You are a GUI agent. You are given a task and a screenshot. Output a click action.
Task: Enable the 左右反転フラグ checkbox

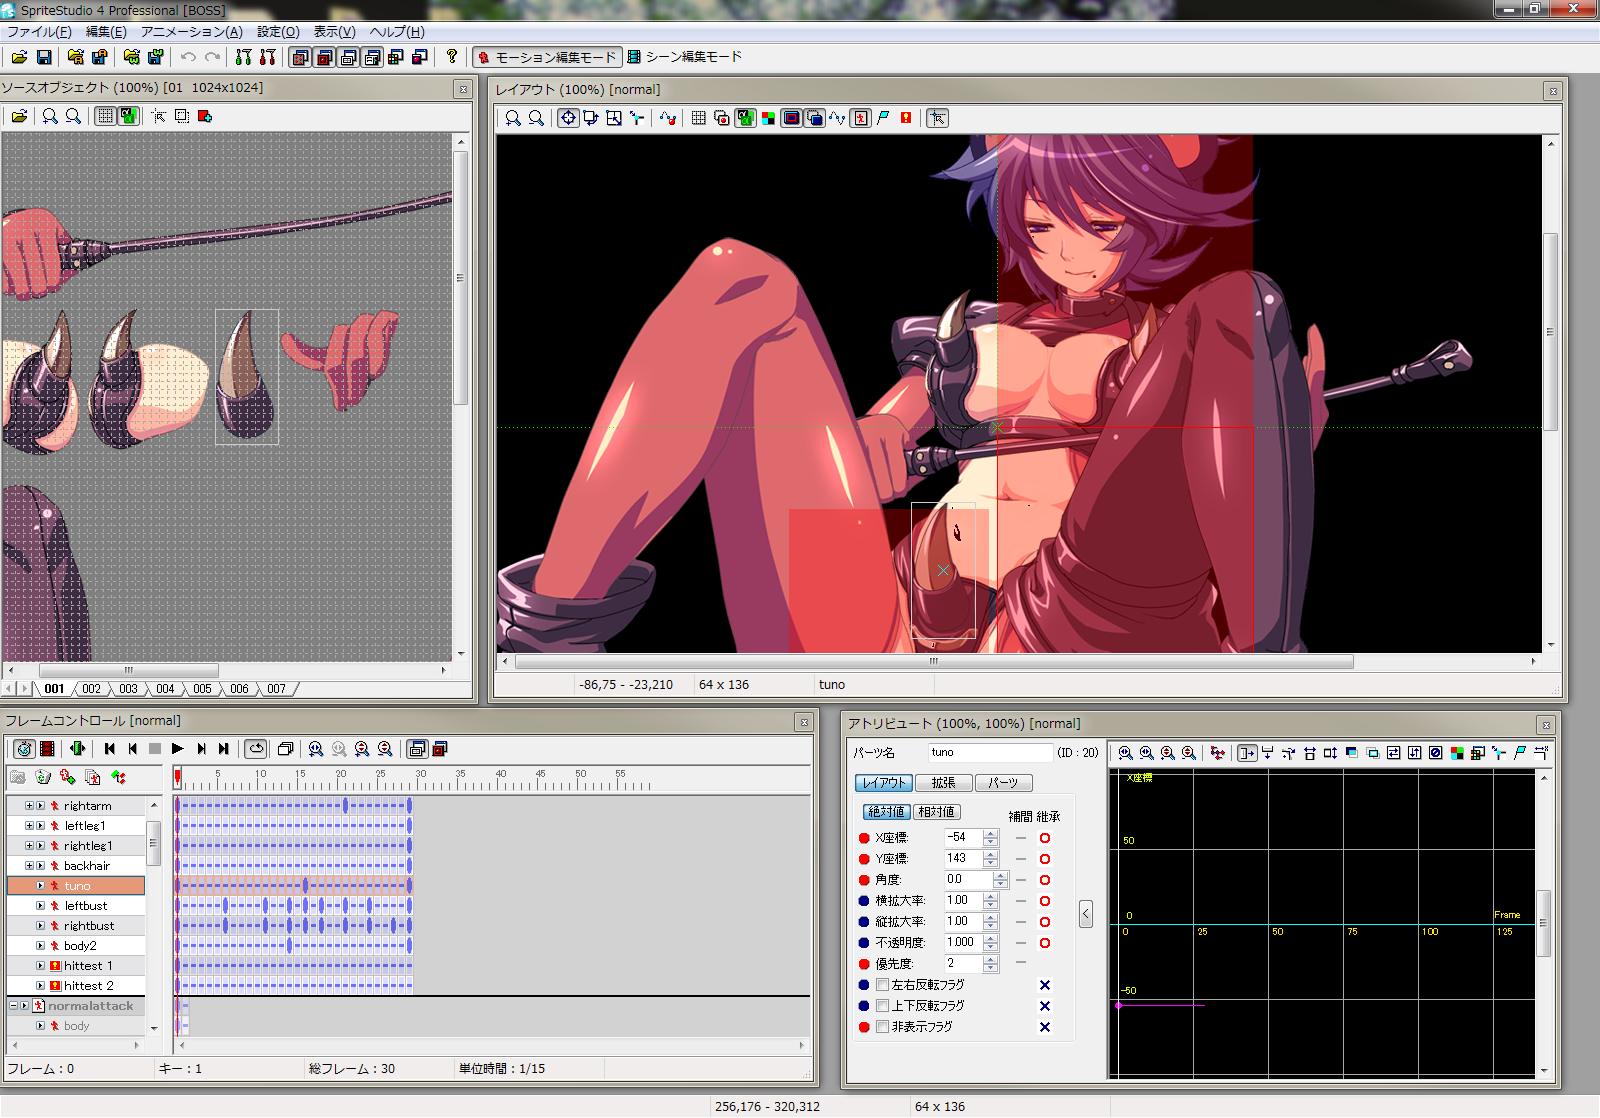pyautogui.click(x=883, y=985)
